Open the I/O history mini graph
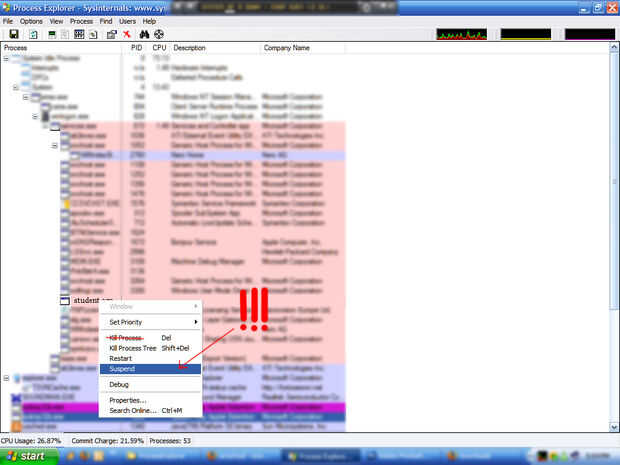Screen dimensions: 620x465 pyautogui.click(x=590, y=34)
